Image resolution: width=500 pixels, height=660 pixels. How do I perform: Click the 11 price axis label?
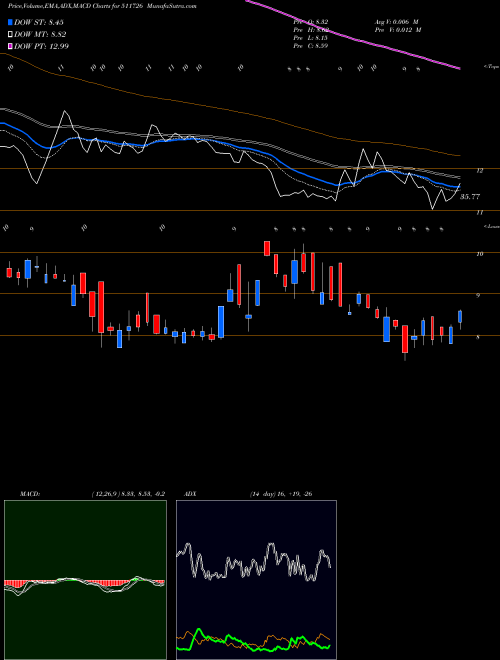point(479,213)
